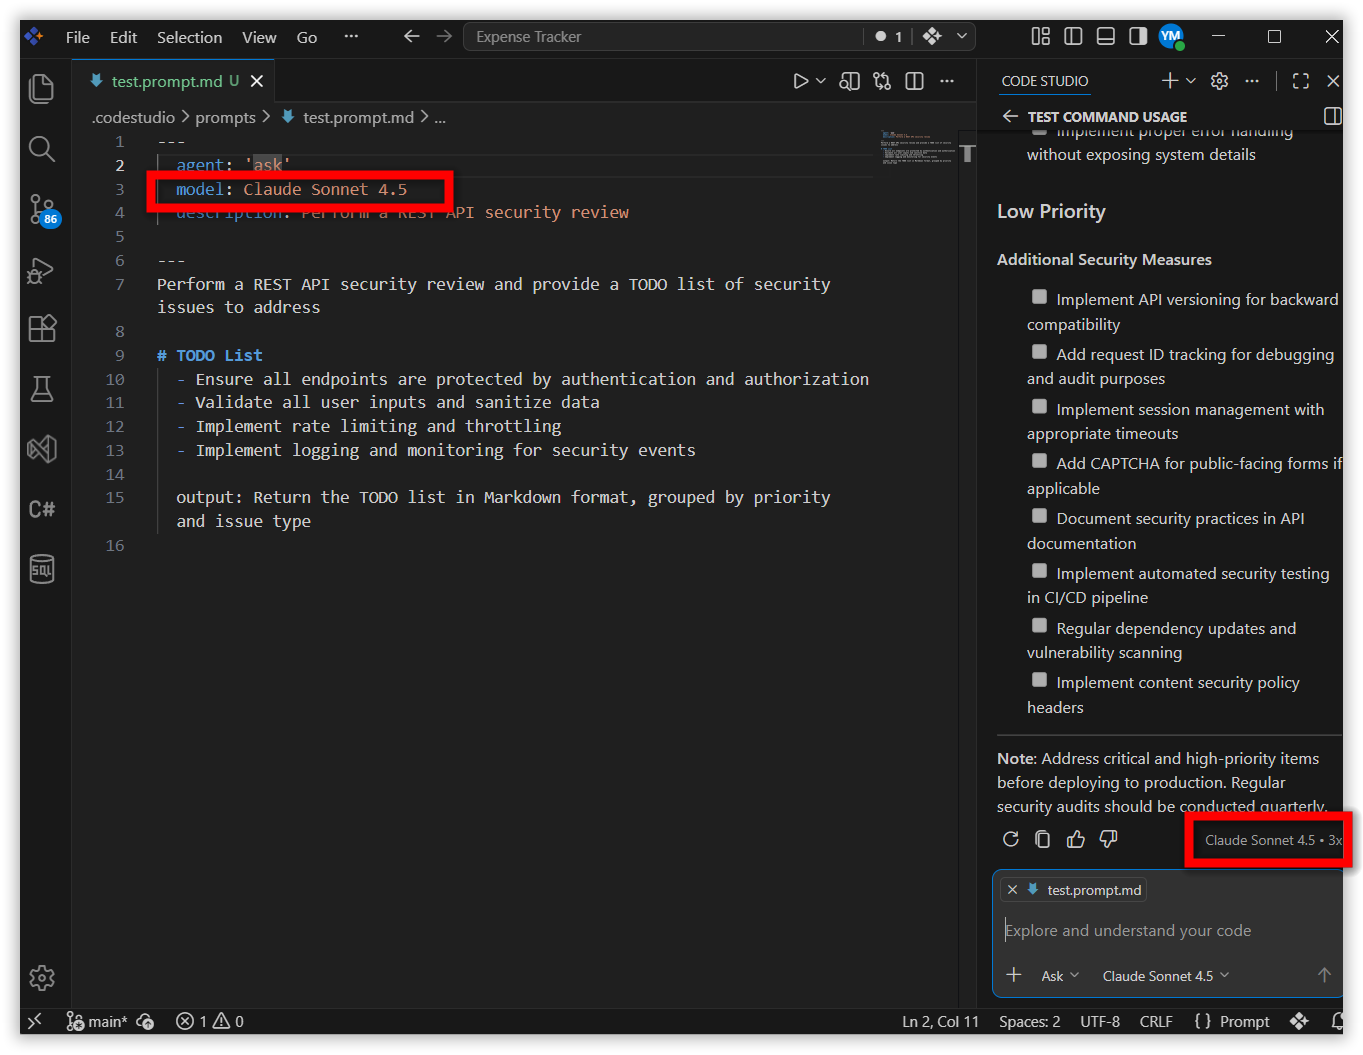This screenshot has height=1055, width=1363.
Task: Expand the run prompt options chevron
Action: 821,81
